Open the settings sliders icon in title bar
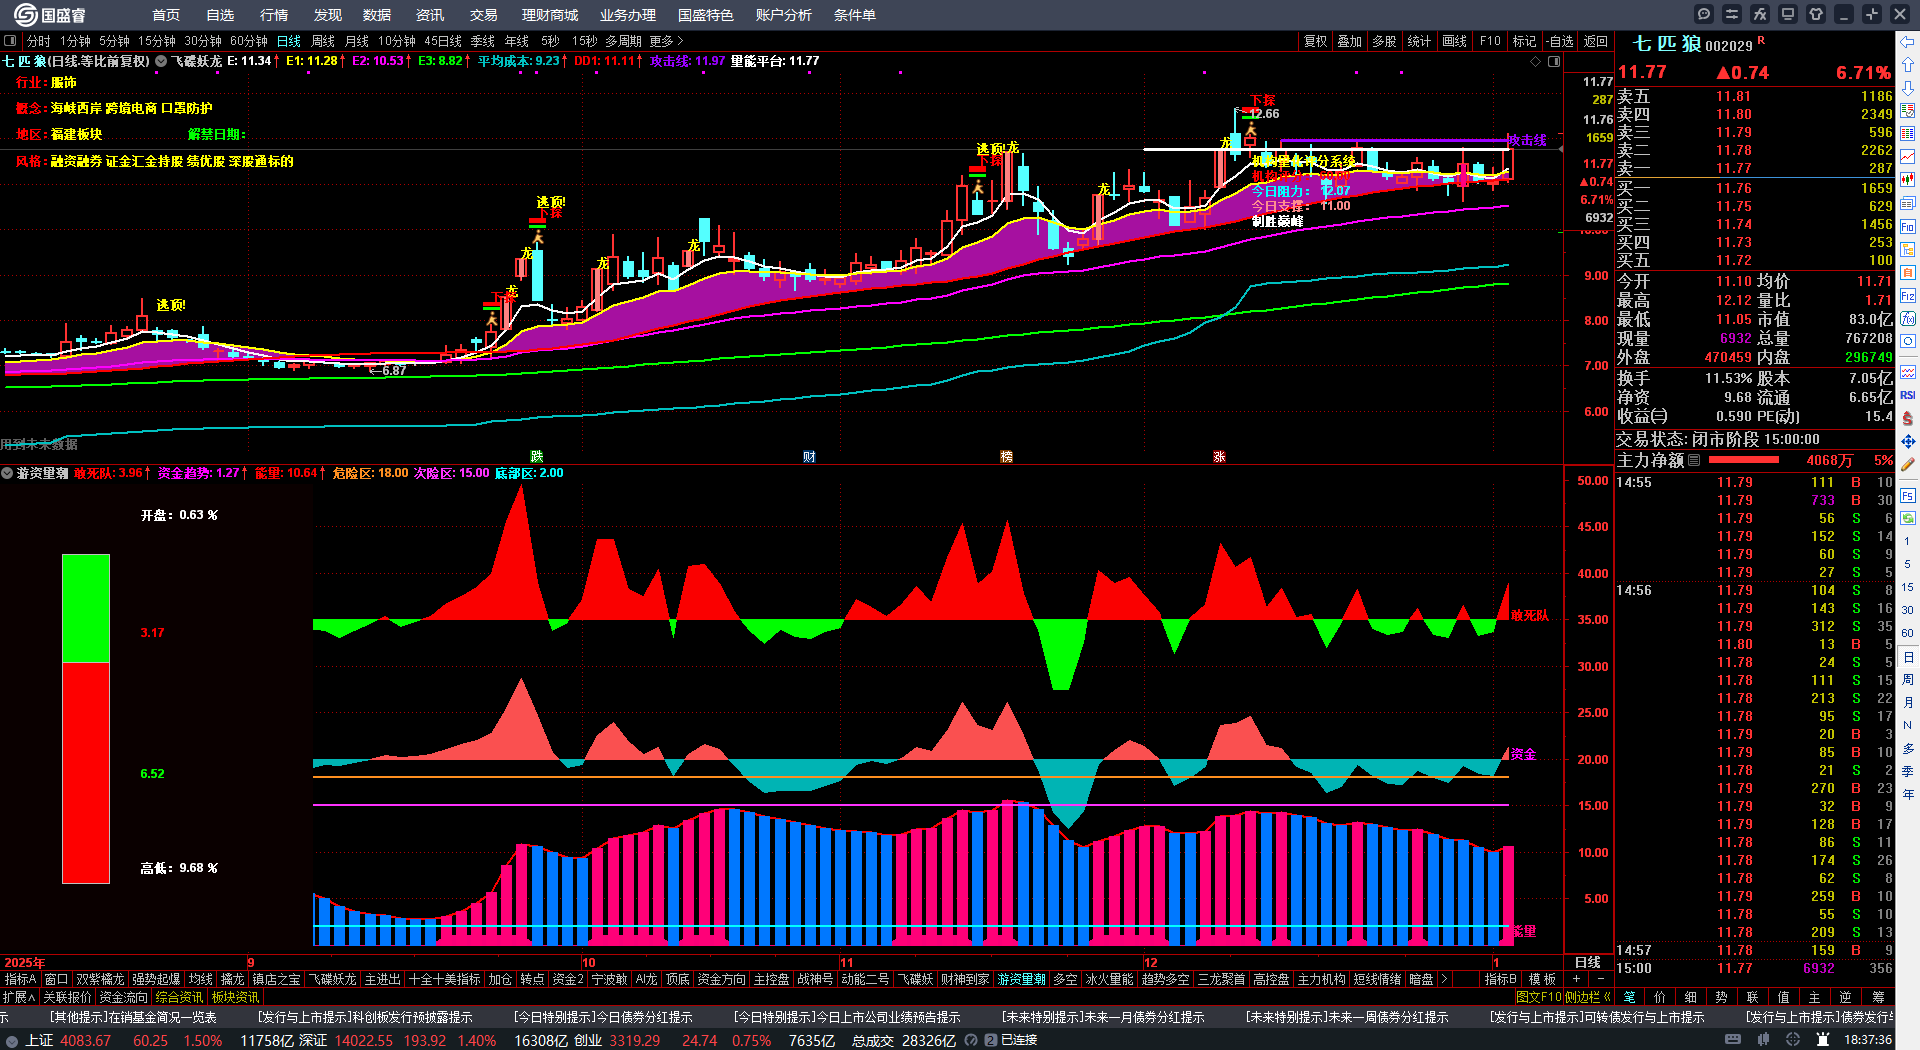This screenshot has width=1920, height=1050. point(1732,14)
